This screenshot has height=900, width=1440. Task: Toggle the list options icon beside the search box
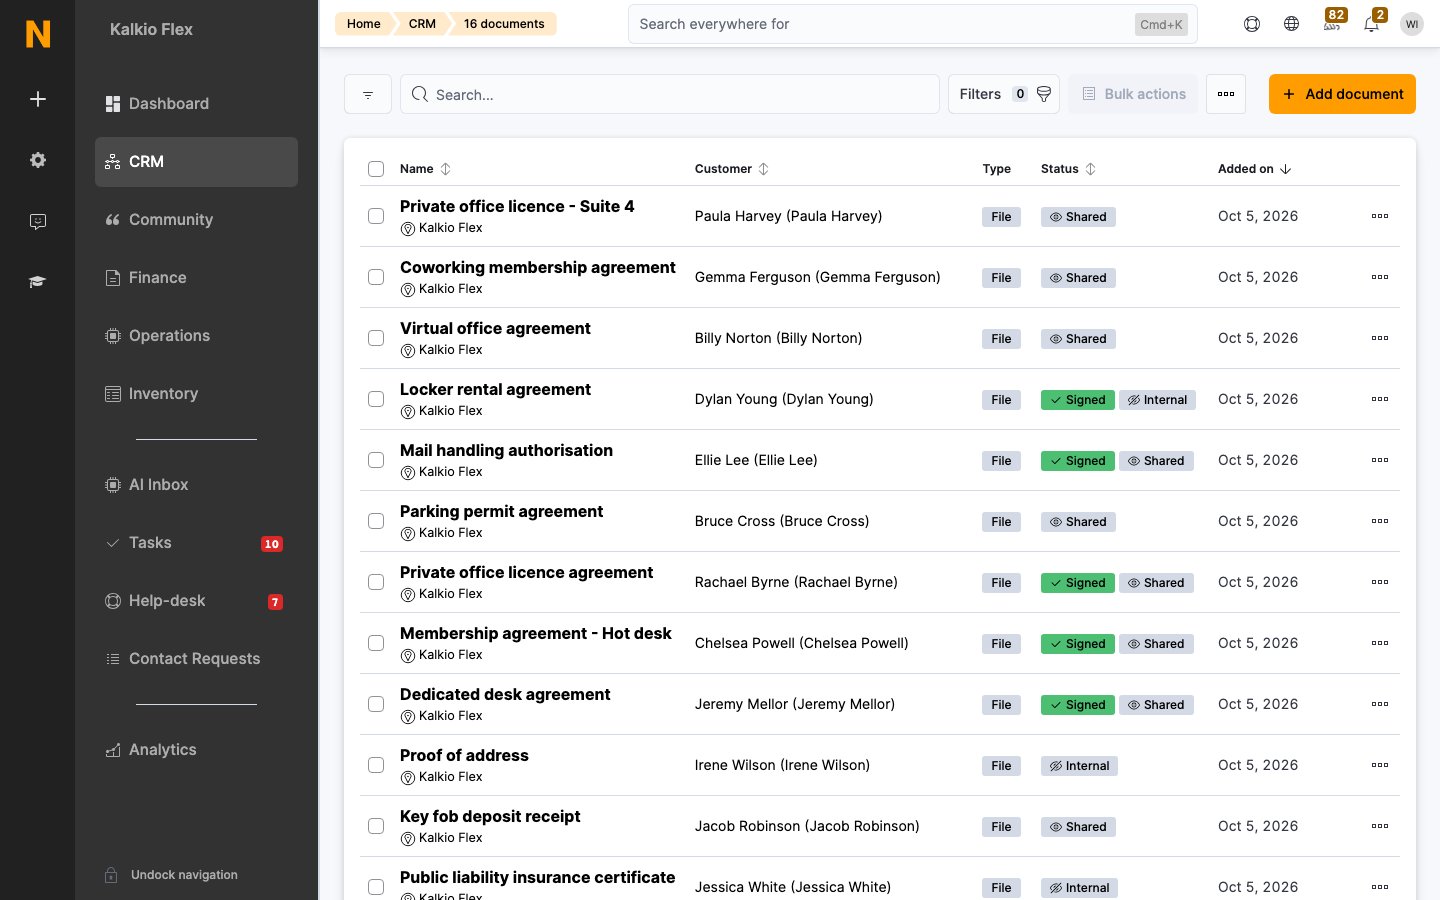click(x=368, y=94)
